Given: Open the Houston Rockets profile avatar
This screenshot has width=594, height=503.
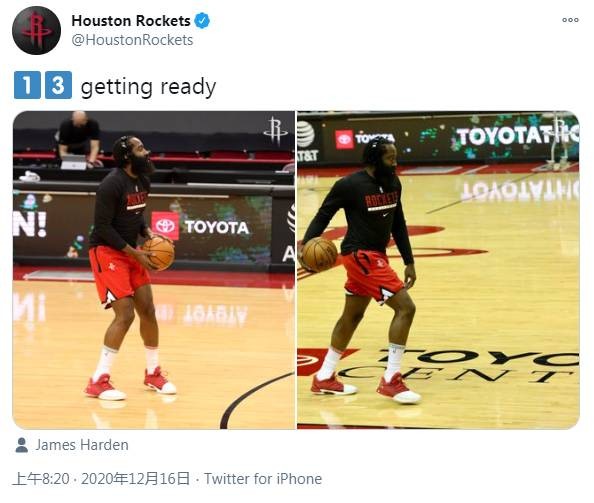Looking at the screenshot, I should click(x=36, y=30).
